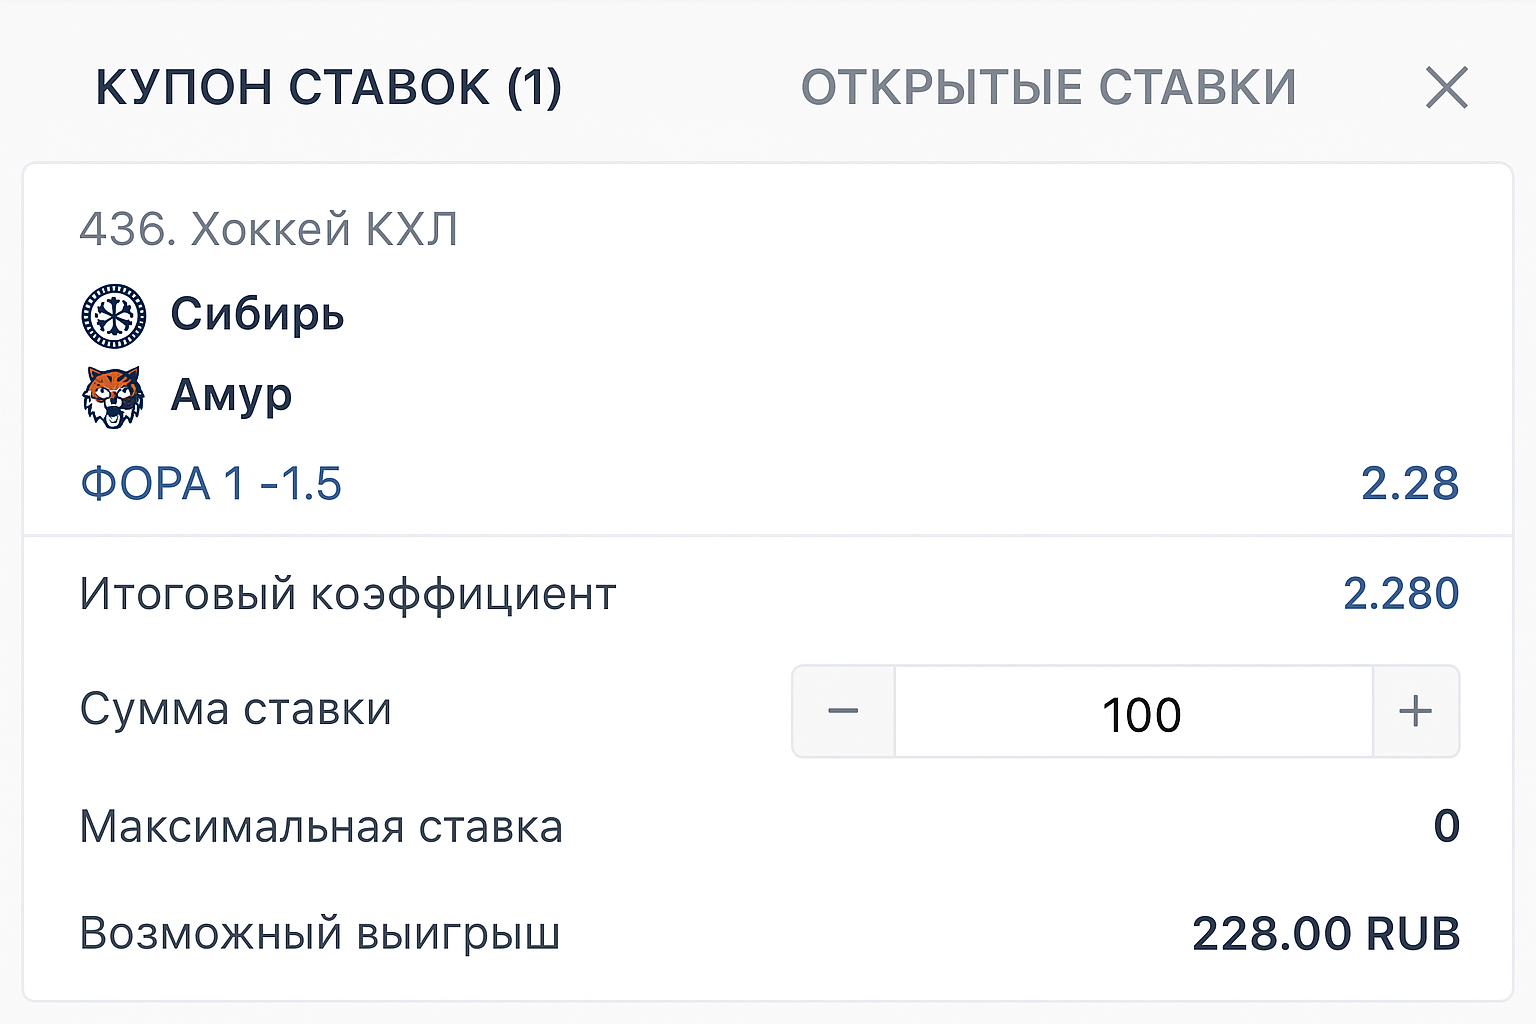Open the ФОРА 1 -1.5 bet selection
Screen dimensions: 1536x1024
(x=211, y=484)
